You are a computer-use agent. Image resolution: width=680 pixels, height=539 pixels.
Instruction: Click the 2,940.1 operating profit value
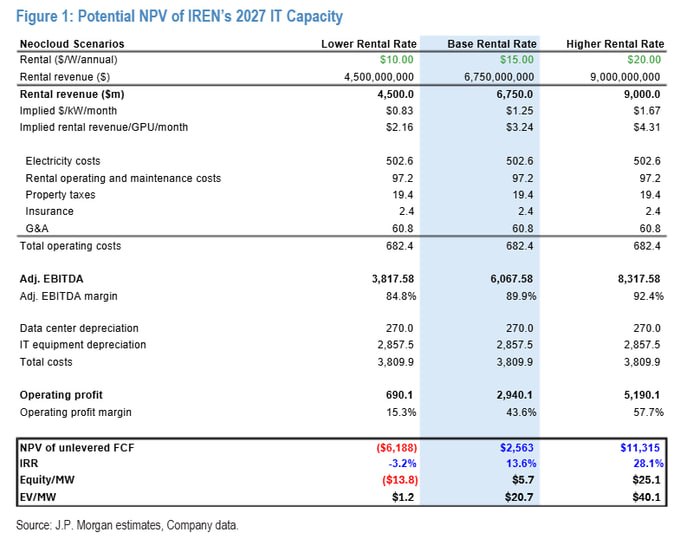(x=515, y=395)
